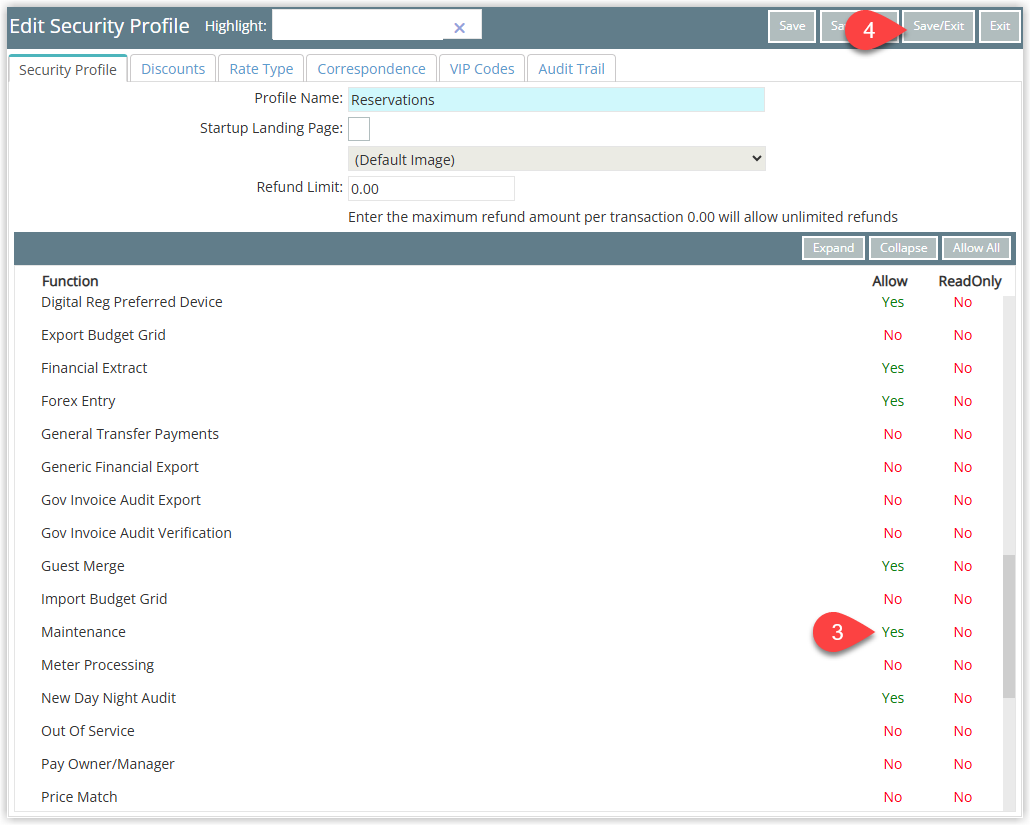Toggle Allow for Meter Processing
1031x826 pixels.
[892, 665]
